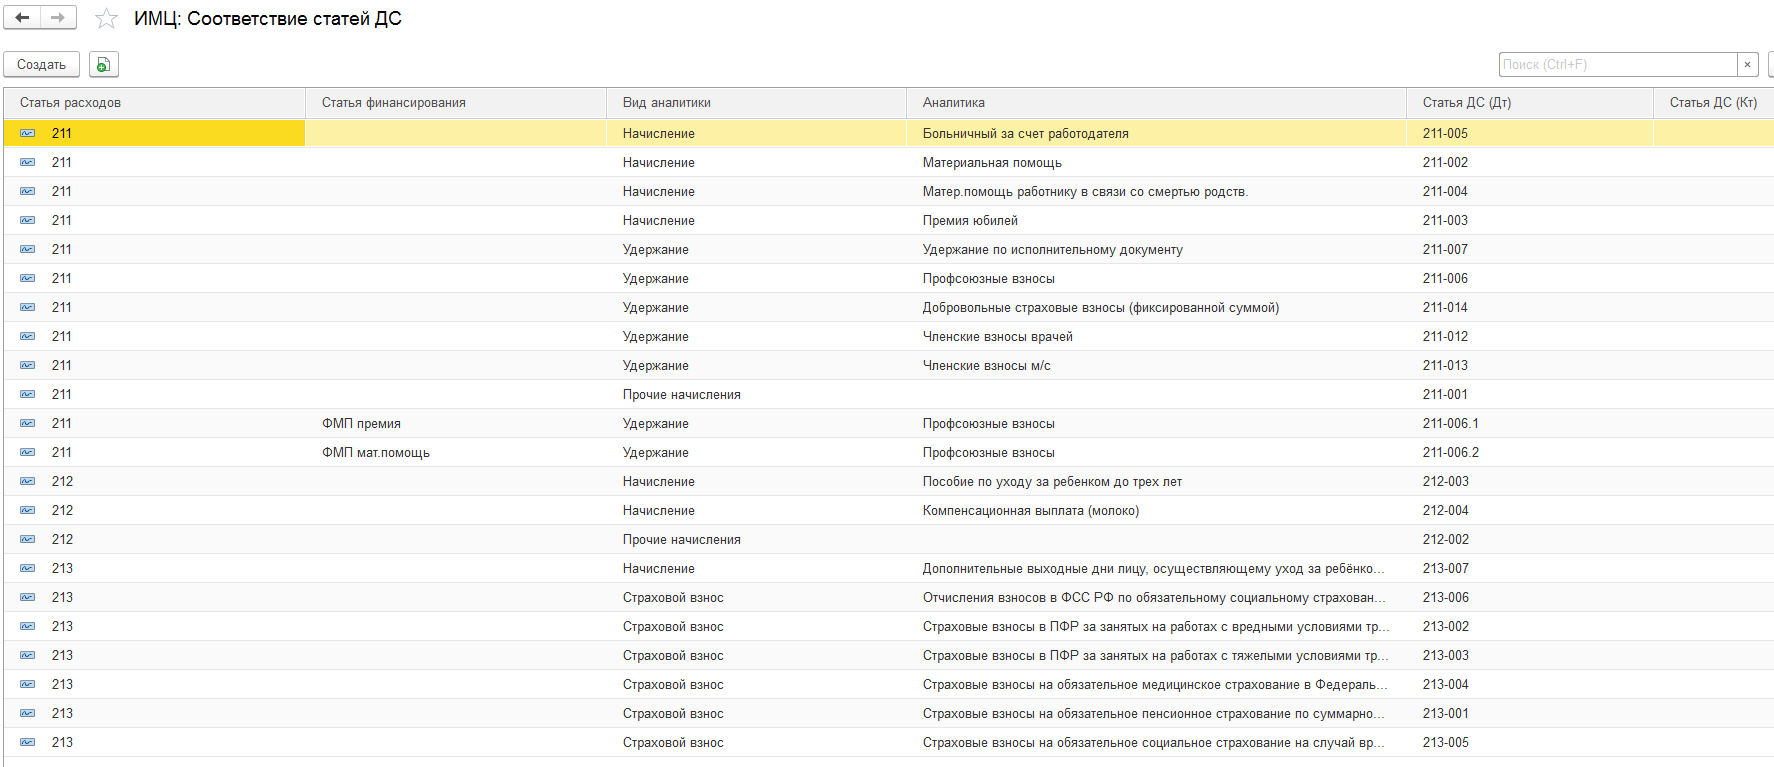Image resolution: width=1774 pixels, height=767 pixels.
Task: Sort by Статья расходов column header
Action: click(70, 103)
